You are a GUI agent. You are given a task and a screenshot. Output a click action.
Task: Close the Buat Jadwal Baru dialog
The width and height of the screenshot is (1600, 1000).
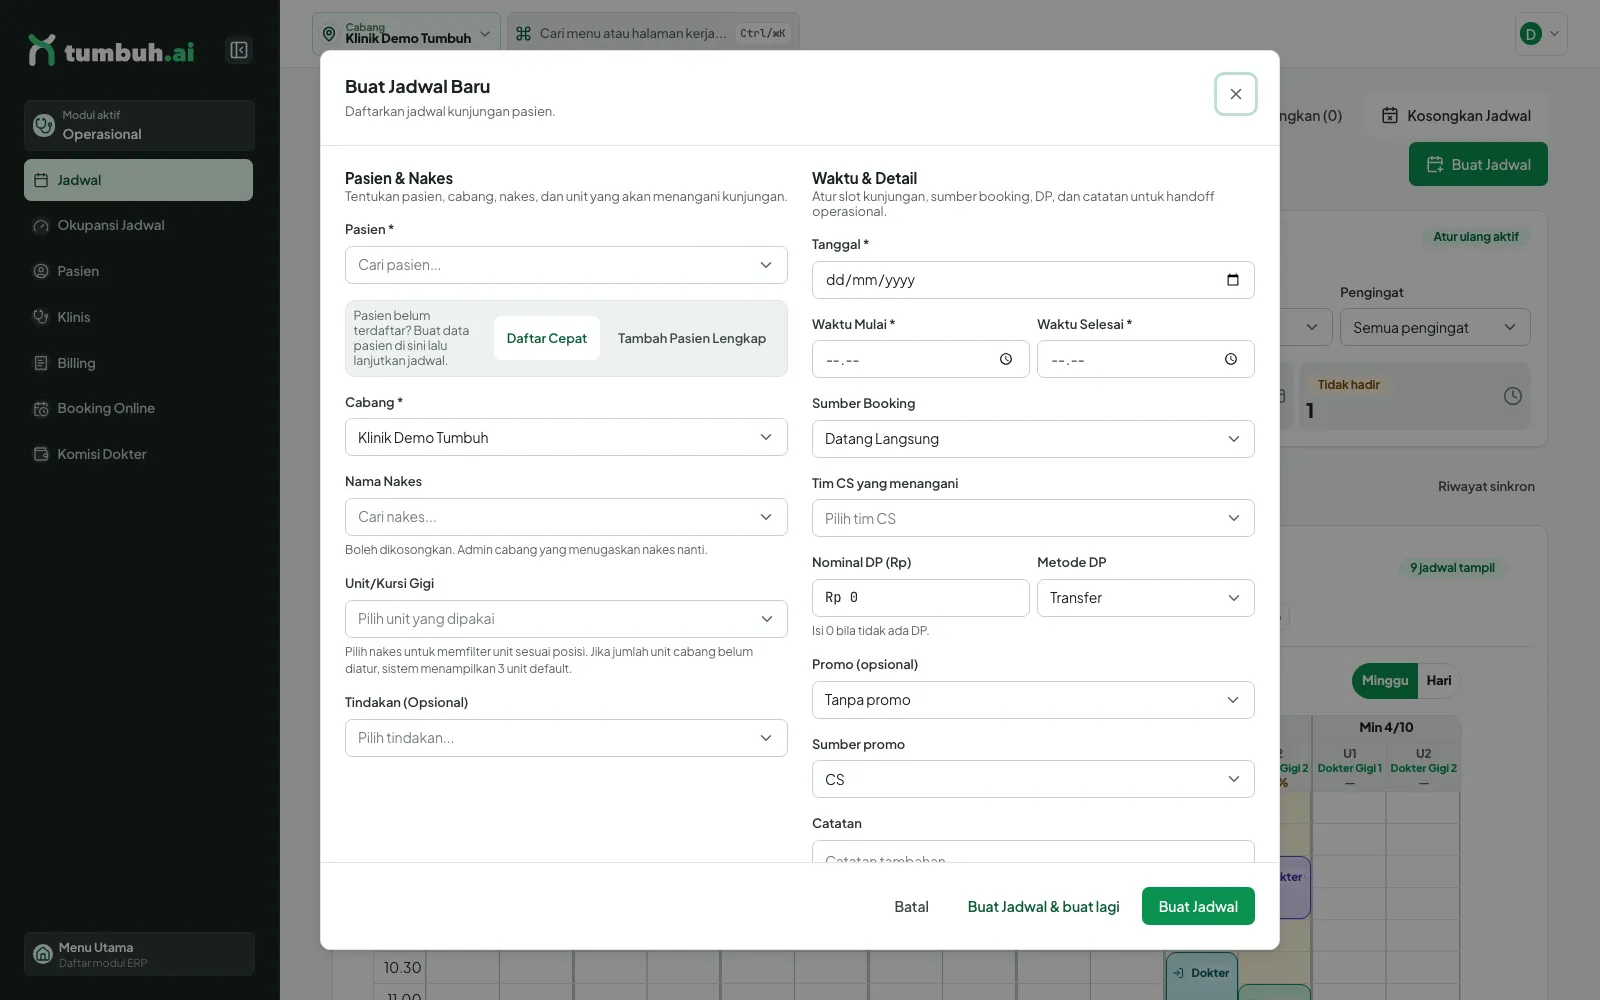[x=1236, y=94]
